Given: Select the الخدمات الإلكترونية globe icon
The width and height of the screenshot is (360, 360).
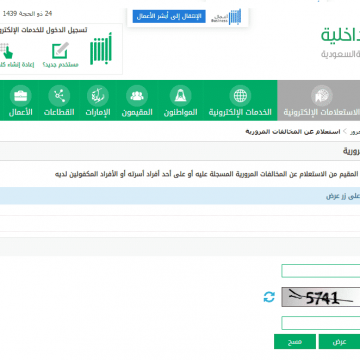Looking at the screenshot, I should pos(240,96).
